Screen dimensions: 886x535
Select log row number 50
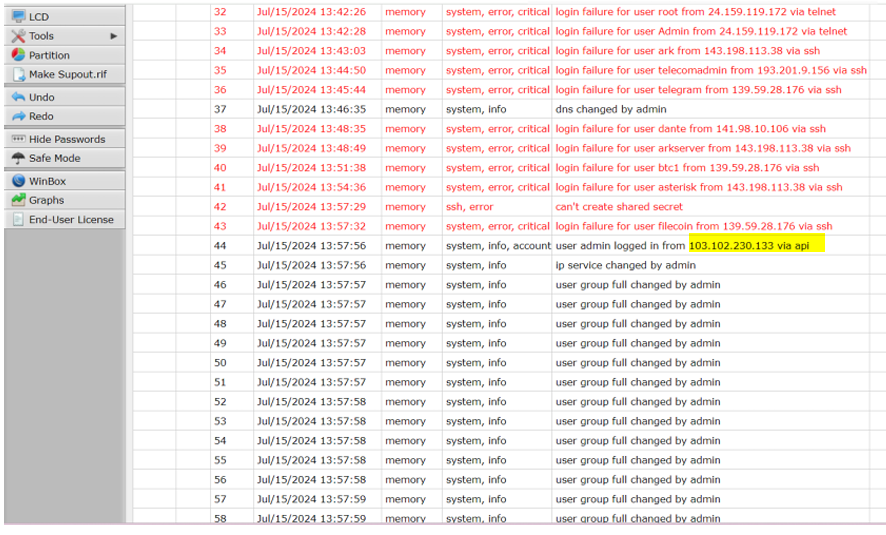point(220,362)
